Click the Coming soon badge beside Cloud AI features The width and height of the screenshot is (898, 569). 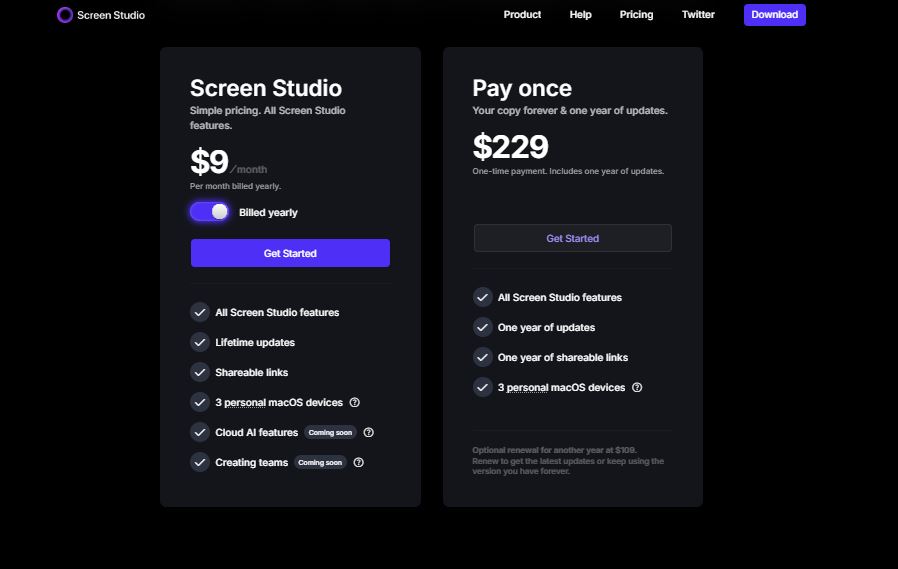click(330, 433)
